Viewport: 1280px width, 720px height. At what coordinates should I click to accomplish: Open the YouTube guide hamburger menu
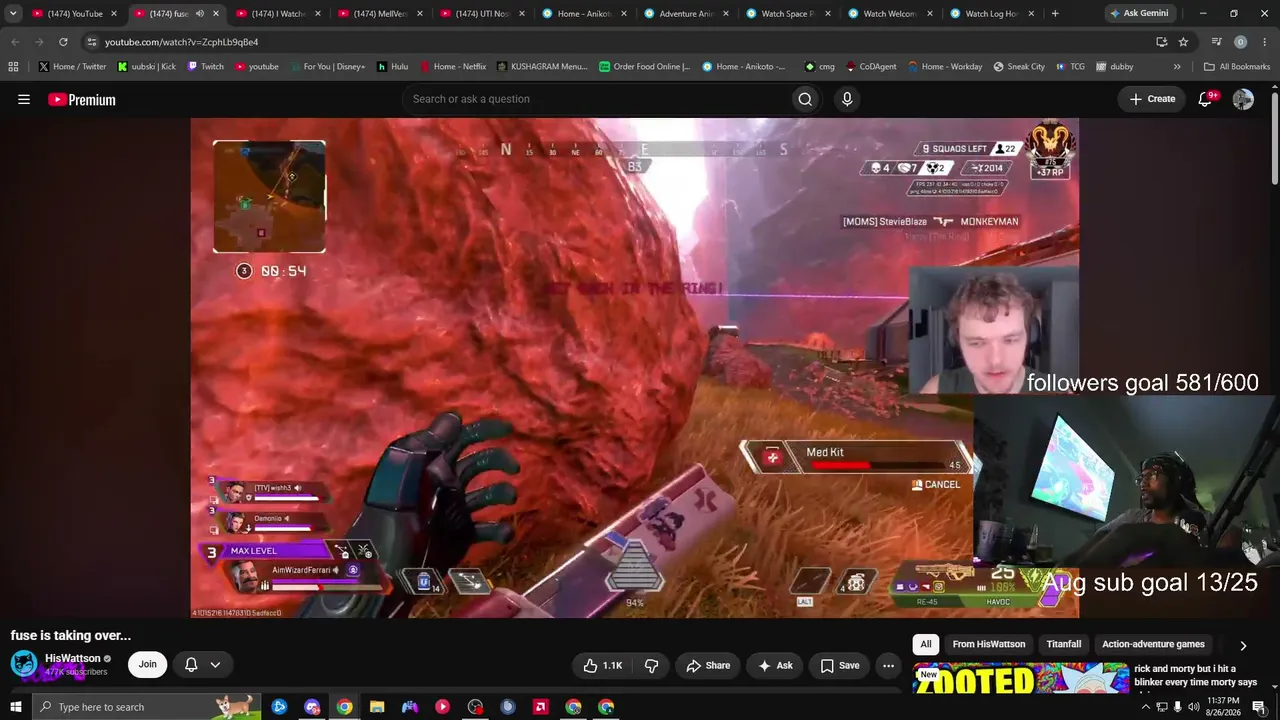pos(24,99)
